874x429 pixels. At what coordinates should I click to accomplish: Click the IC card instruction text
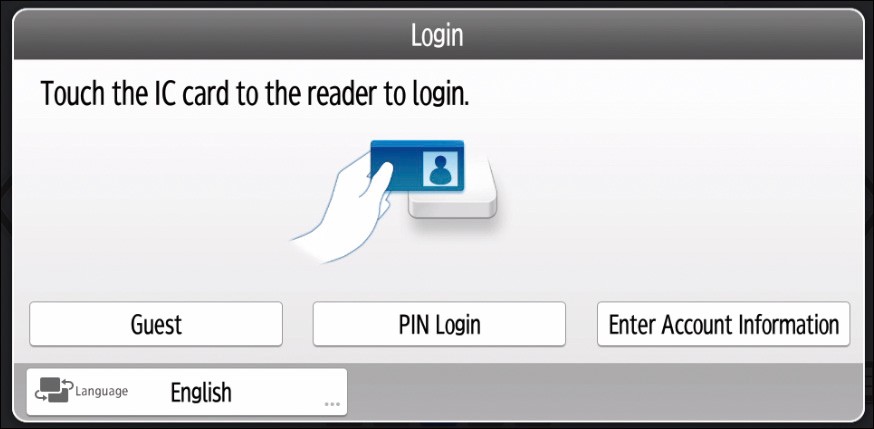pos(255,94)
